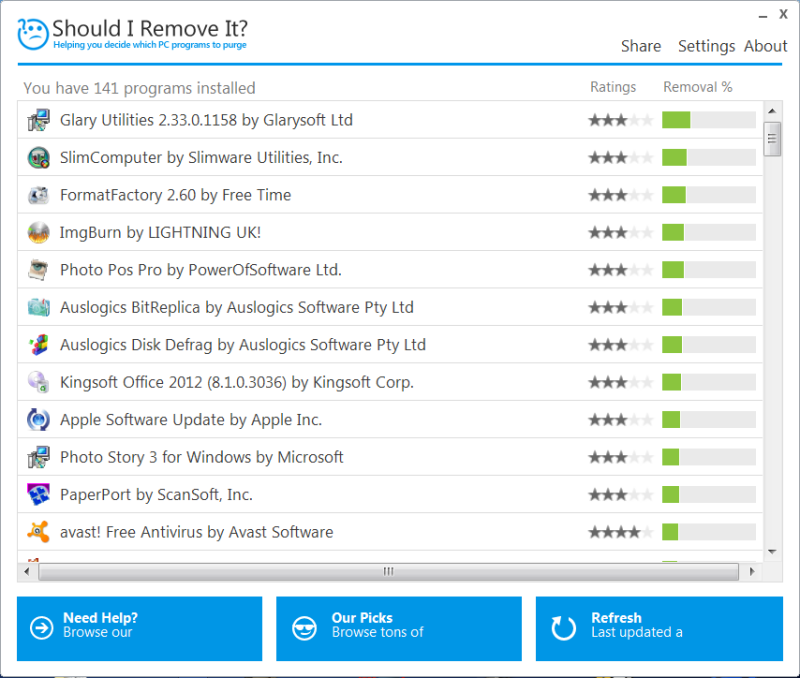Select the Glary Utilities program icon
800x678 pixels.
coord(38,120)
